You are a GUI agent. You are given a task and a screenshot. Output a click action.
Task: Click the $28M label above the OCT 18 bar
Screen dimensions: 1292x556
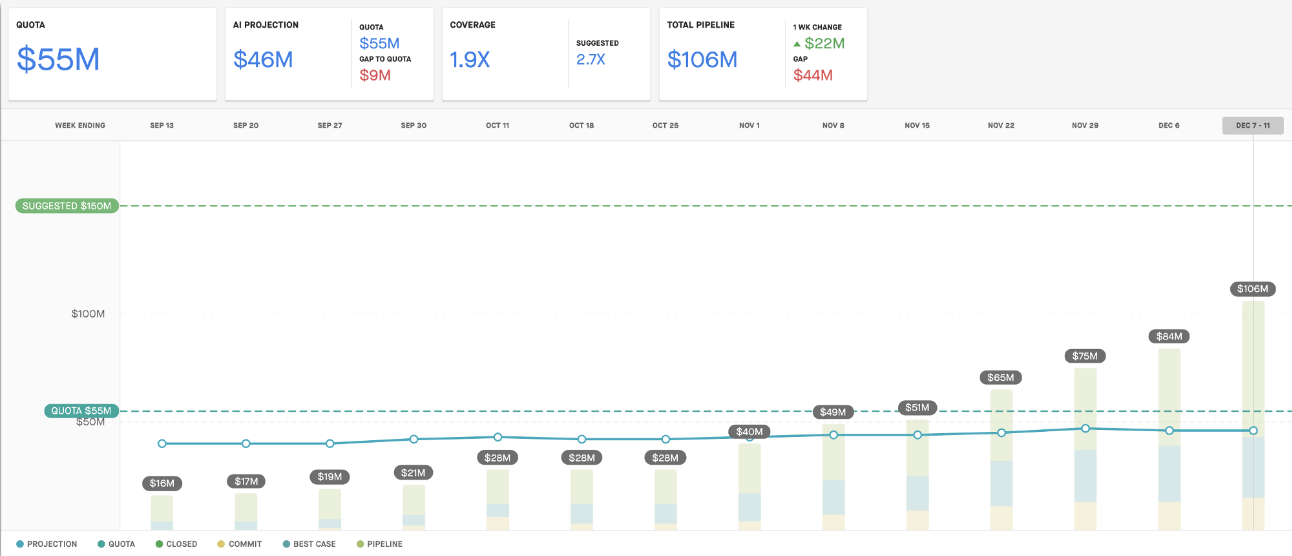[x=582, y=457]
